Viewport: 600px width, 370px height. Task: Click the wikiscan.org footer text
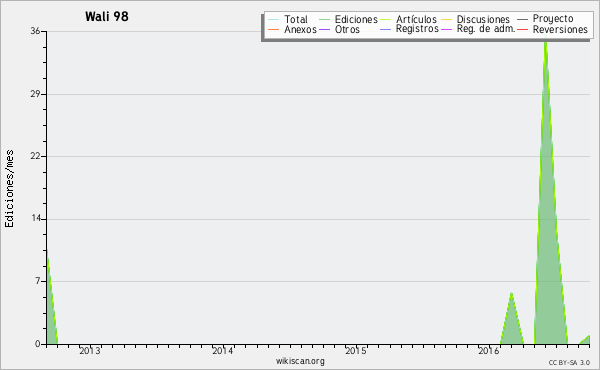click(x=300, y=361)
